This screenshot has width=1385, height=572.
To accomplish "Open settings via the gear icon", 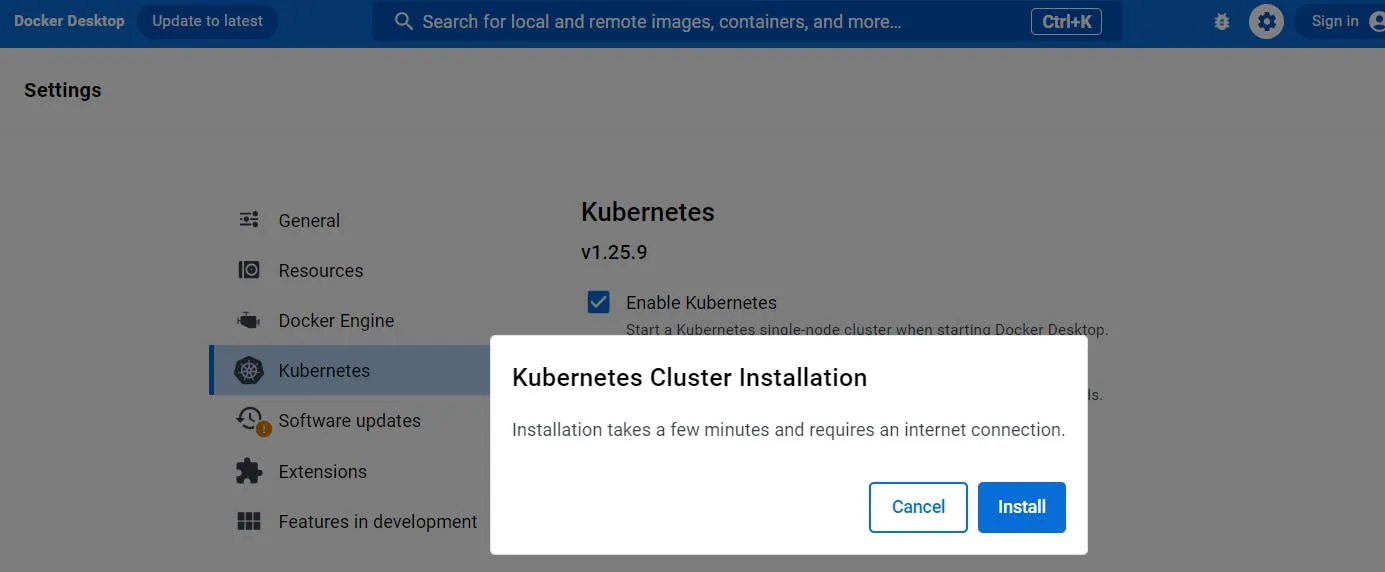I will (x=1266, y=21).
